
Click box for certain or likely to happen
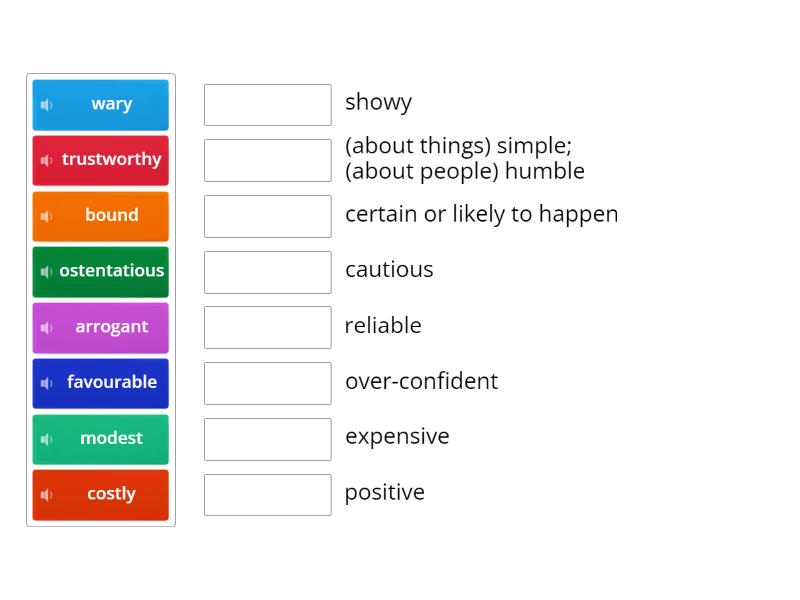click(x=267, y=216)
